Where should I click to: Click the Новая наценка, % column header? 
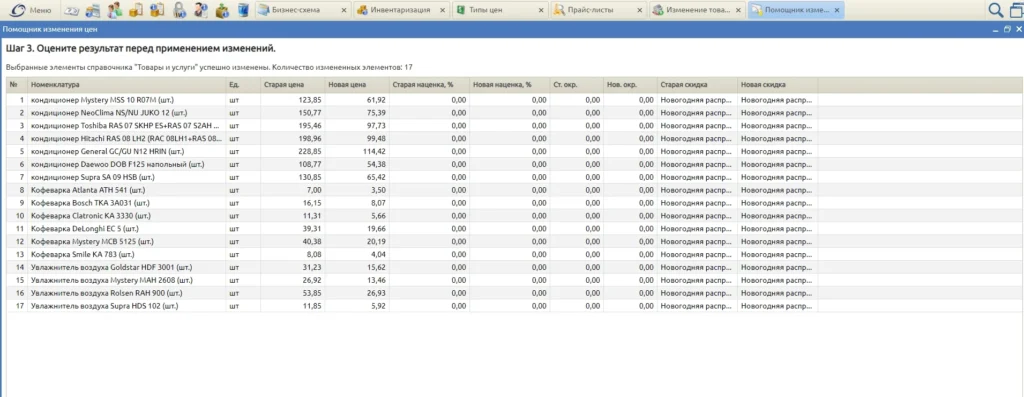click(509, 85)
